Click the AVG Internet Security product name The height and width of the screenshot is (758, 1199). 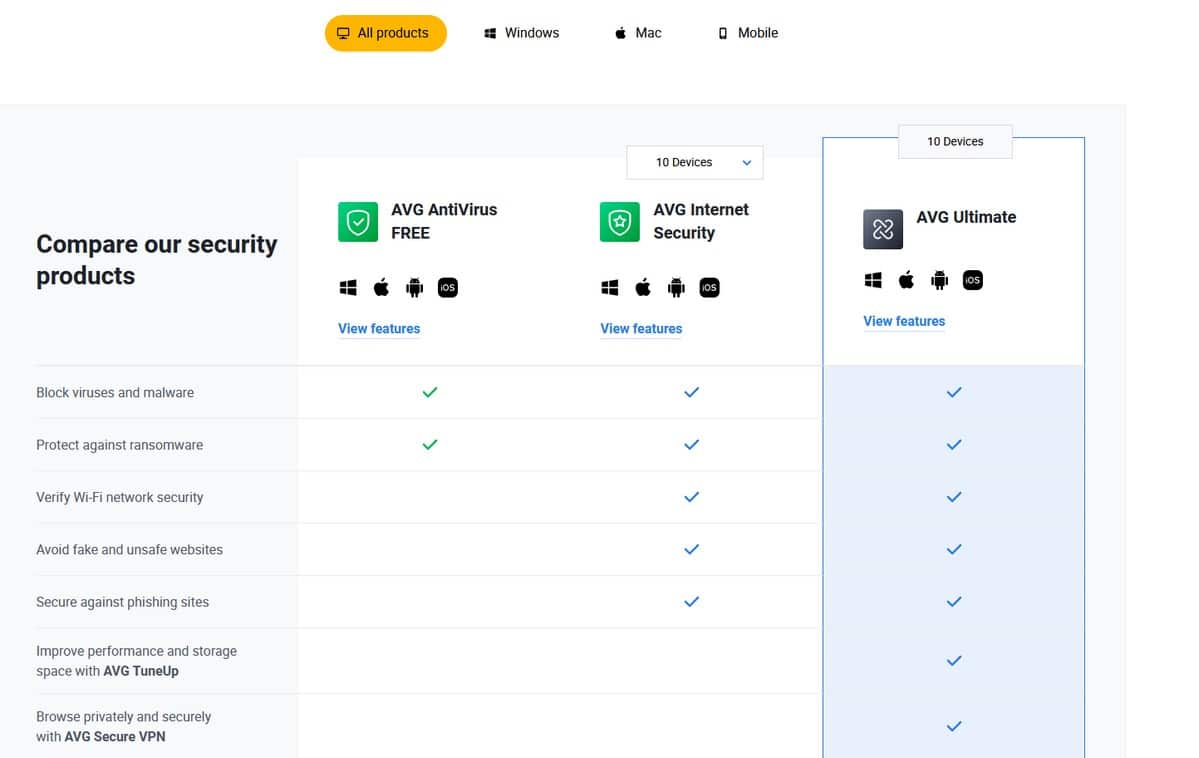coord(701,221)
